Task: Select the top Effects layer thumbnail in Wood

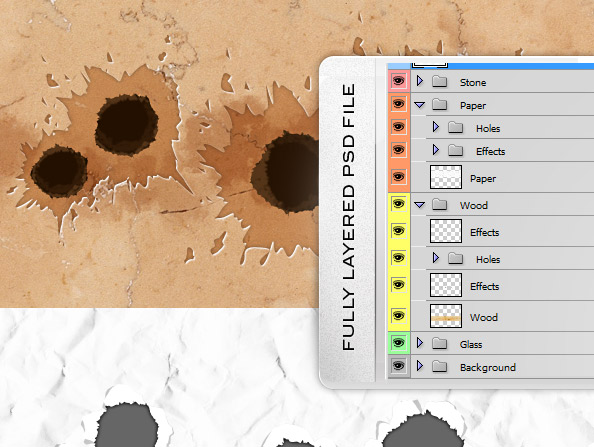Action: click(446, 231)
